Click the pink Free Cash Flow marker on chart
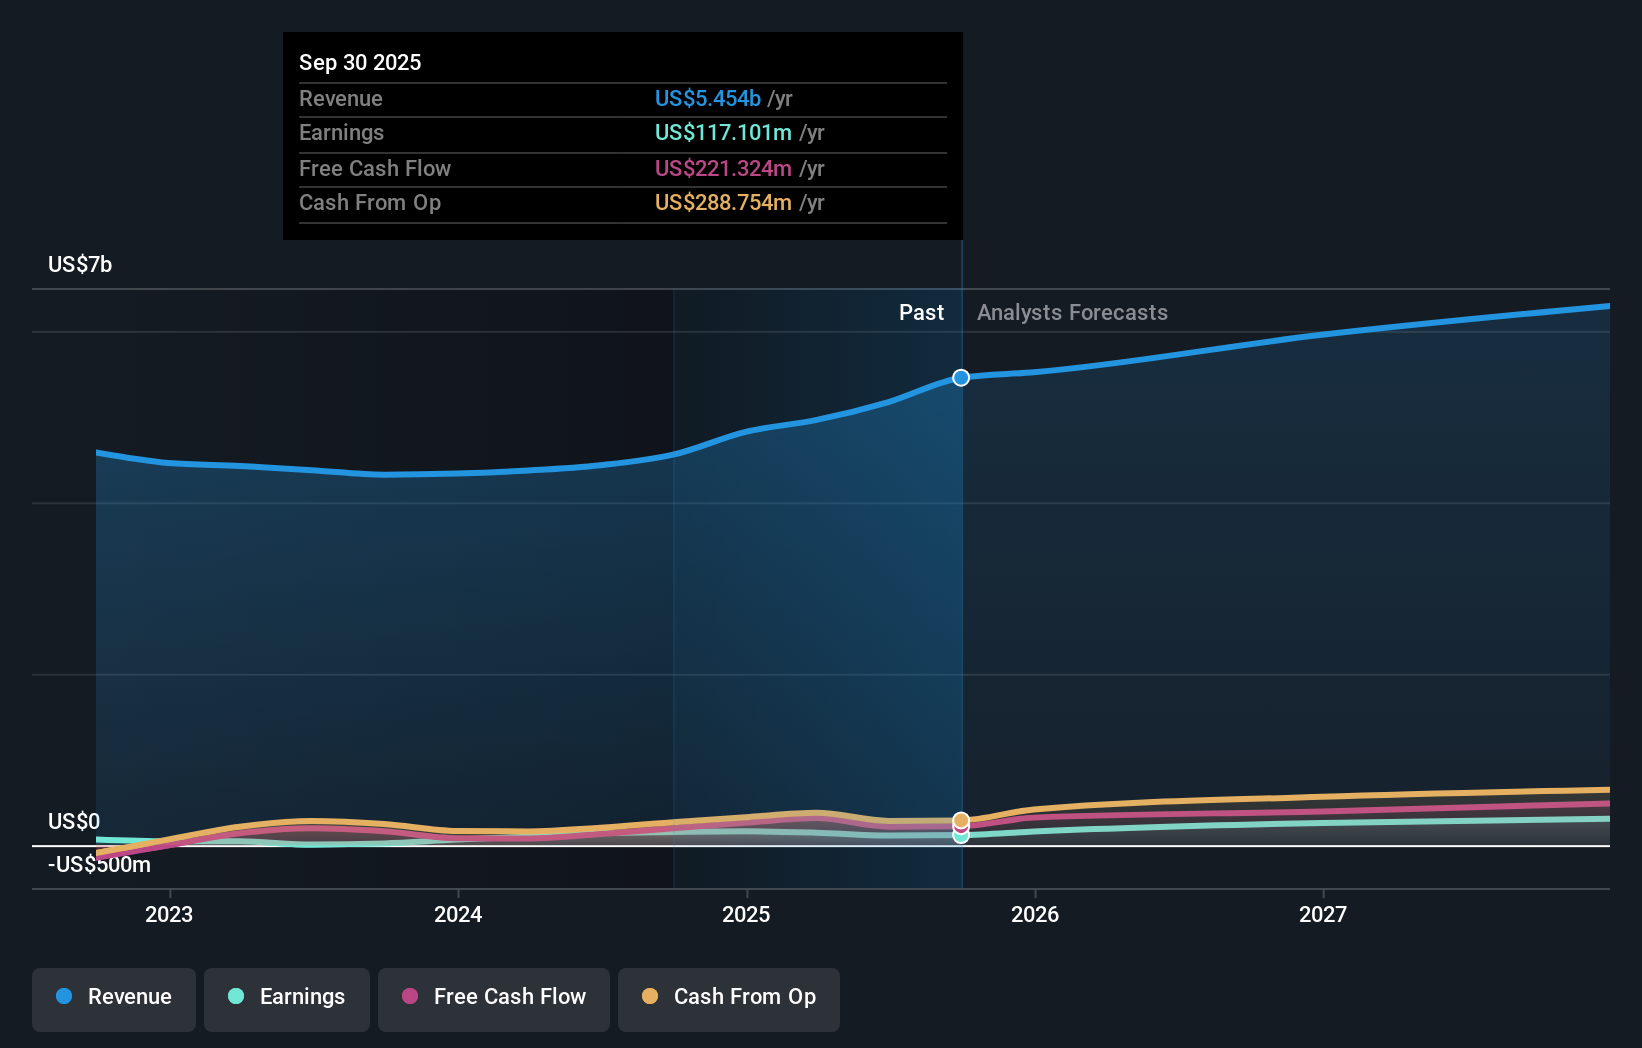 (x=961, y=830)
